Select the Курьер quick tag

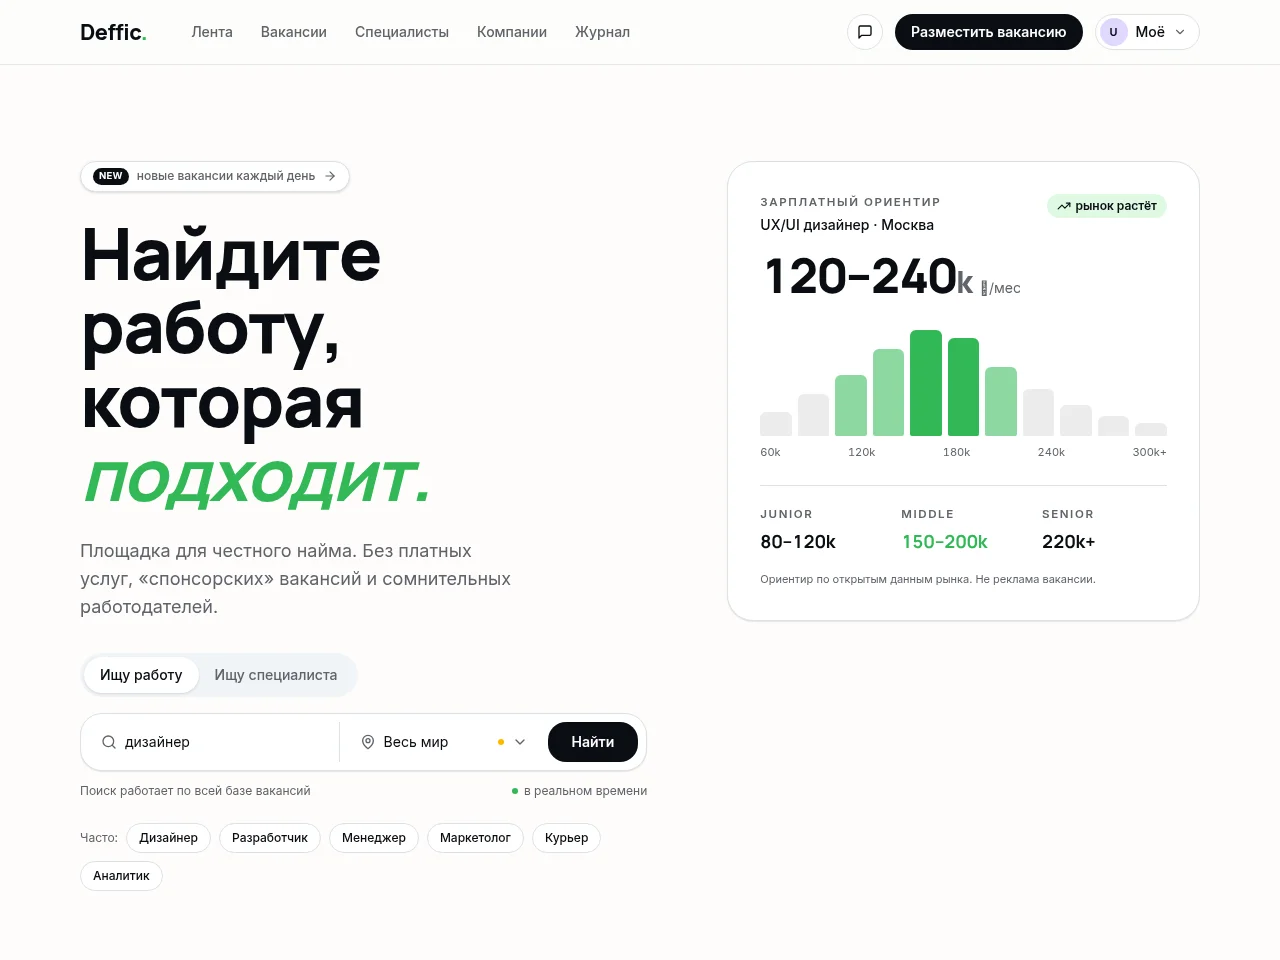coord(566,838)
